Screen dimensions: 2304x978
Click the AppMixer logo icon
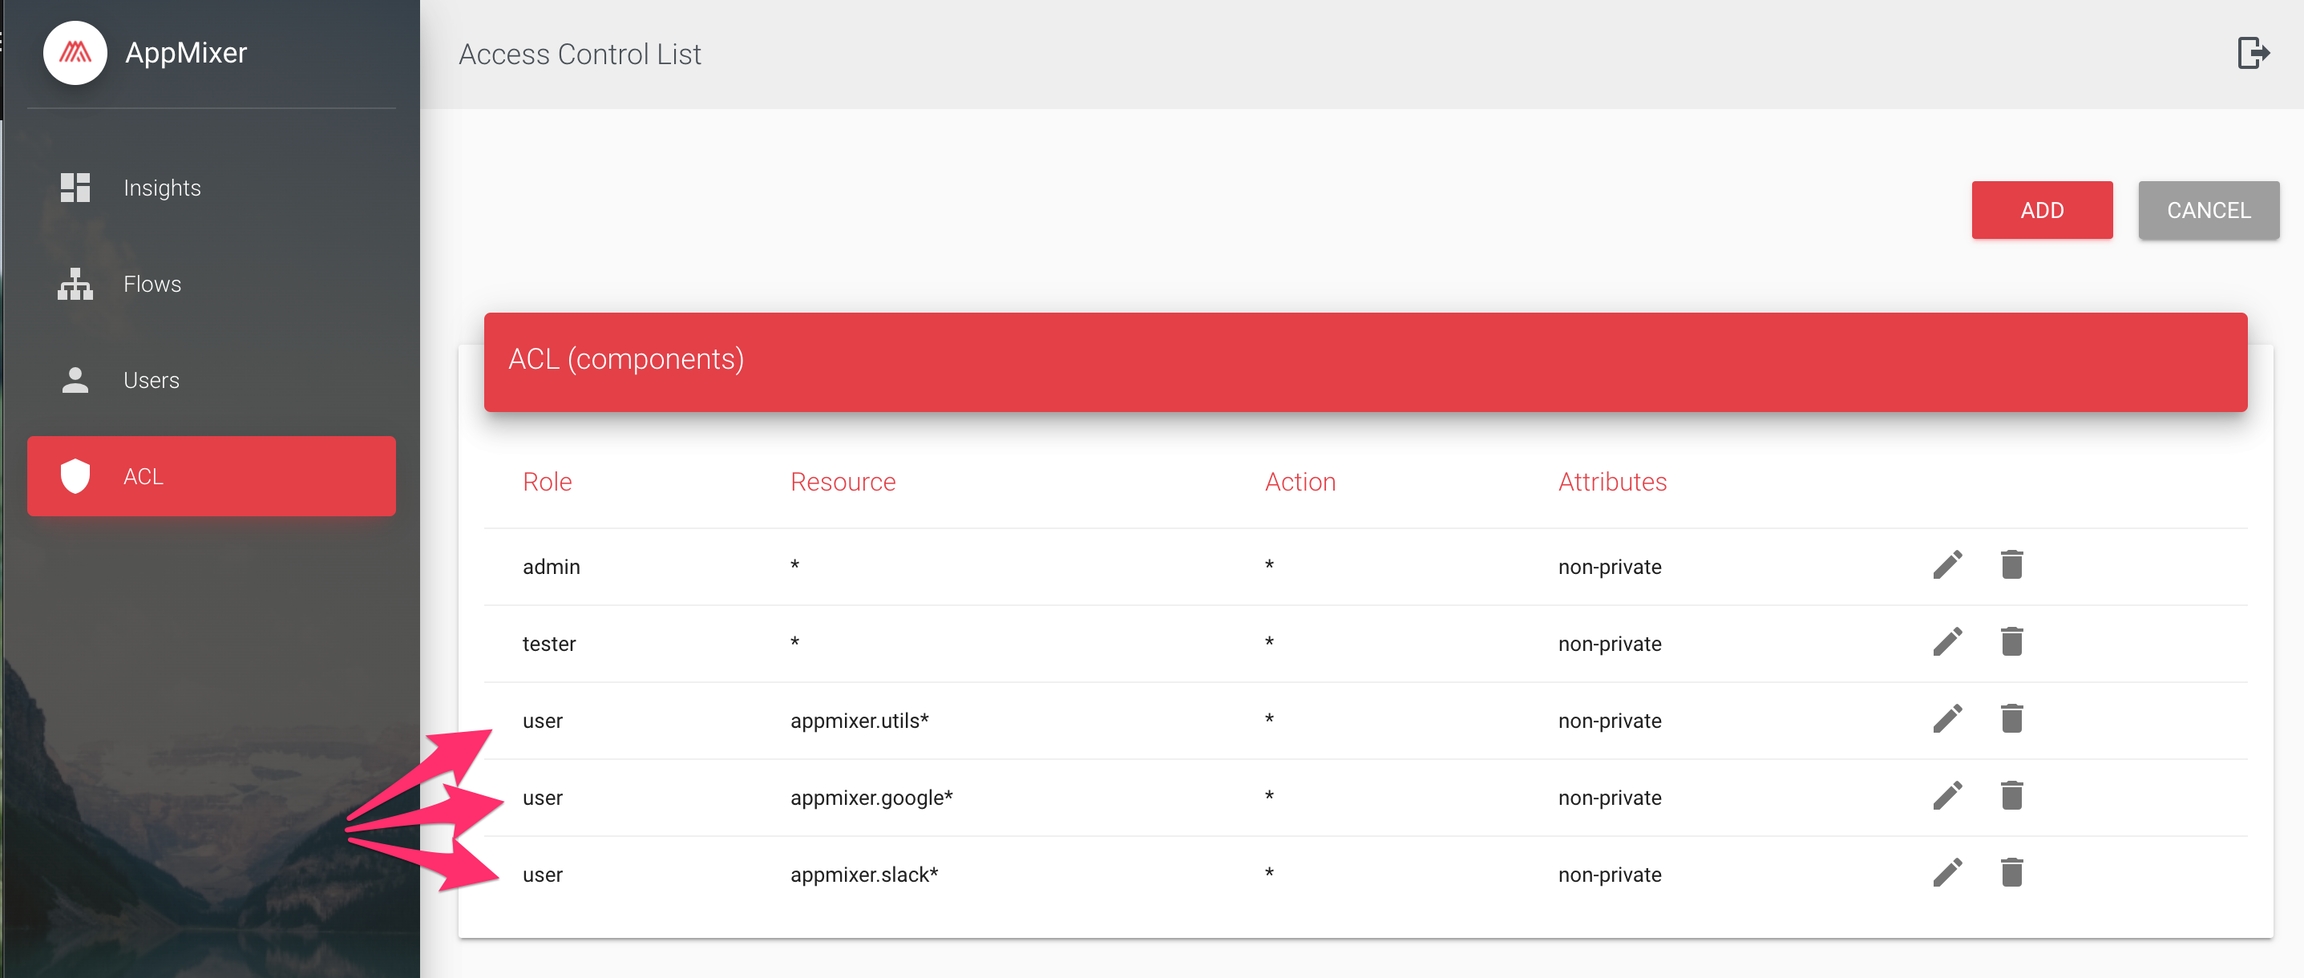75,53
